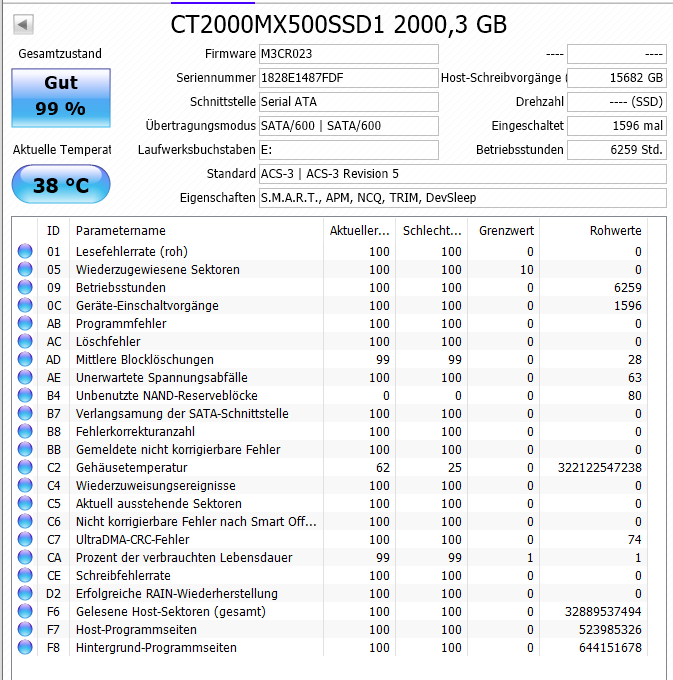Click the status orb for Unbenutzte NAND-Reserveblöcke

[25, 396]
